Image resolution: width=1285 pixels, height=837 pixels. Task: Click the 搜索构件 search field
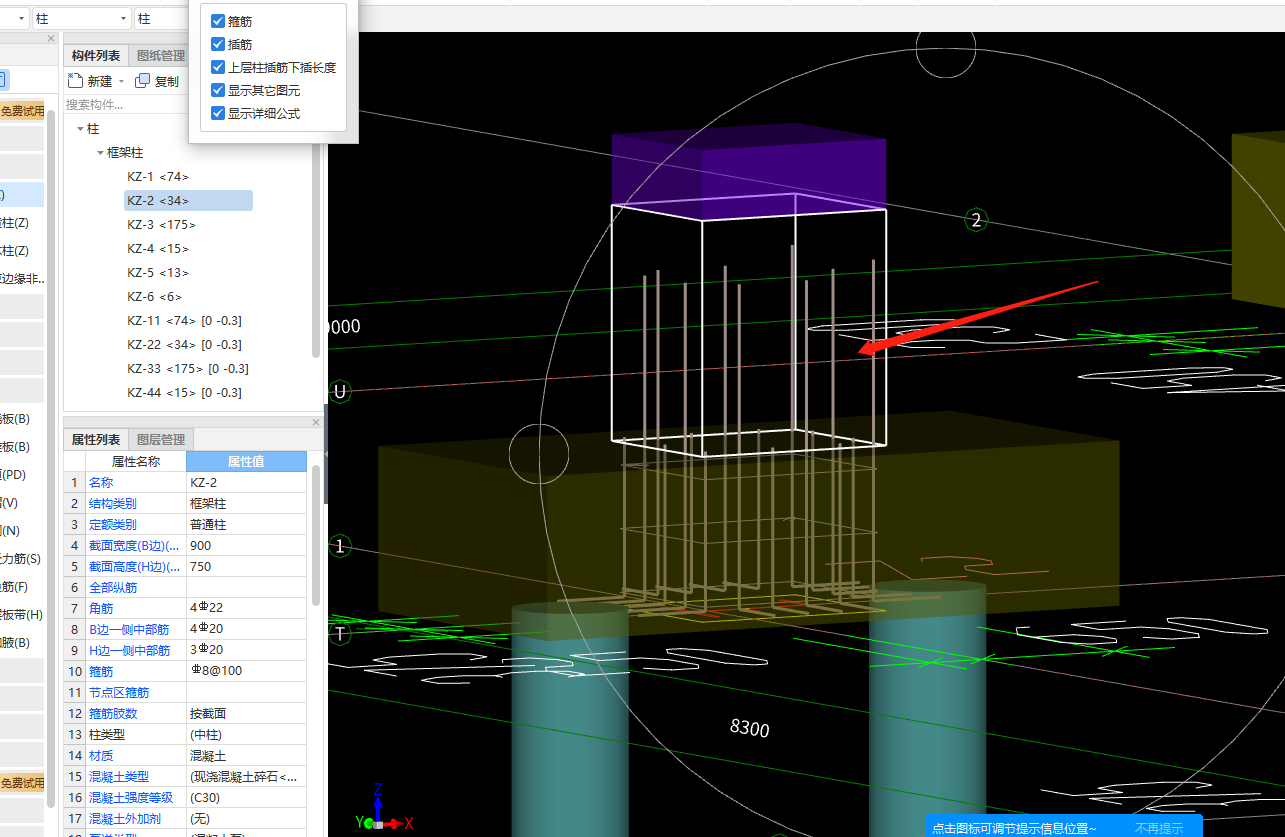tap(125, 104)
